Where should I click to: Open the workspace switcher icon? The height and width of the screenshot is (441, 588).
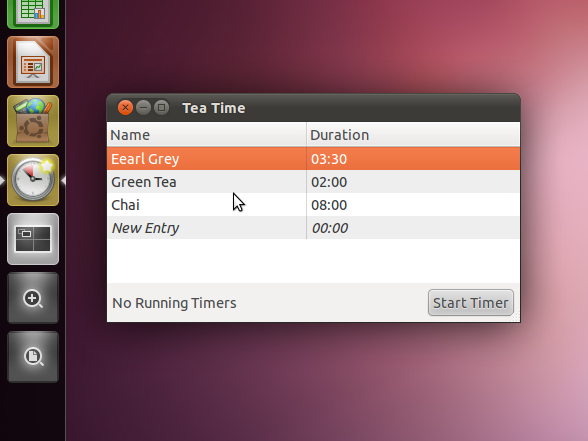33,239
